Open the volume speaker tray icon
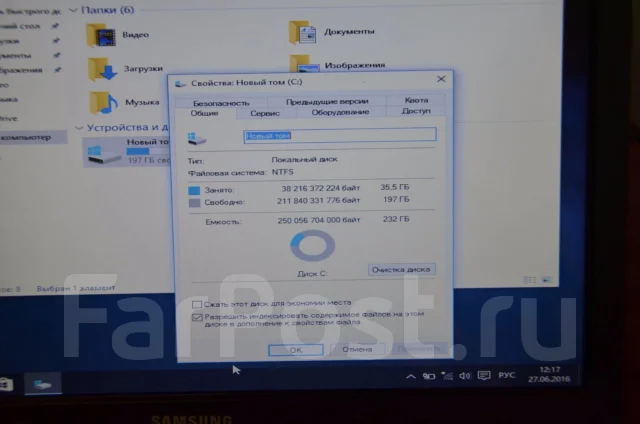The height and width of the screenshot is (424, 640). point(465,375)
